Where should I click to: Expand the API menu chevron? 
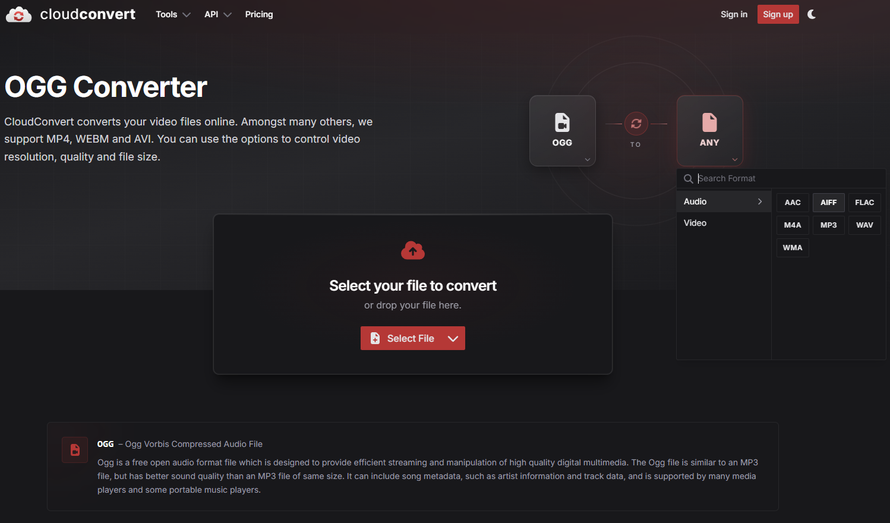[x=228, y=15]
